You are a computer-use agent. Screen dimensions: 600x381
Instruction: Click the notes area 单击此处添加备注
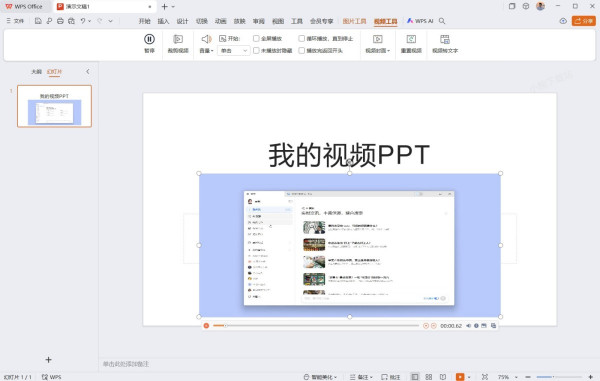coord(126,364)
